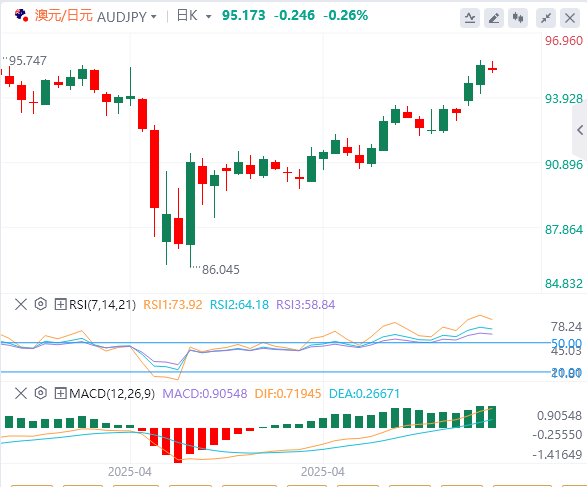The width and height of the screenshot is (587, 487).
Task: Click the 93.928 price axis label
Action: point(564,99)
